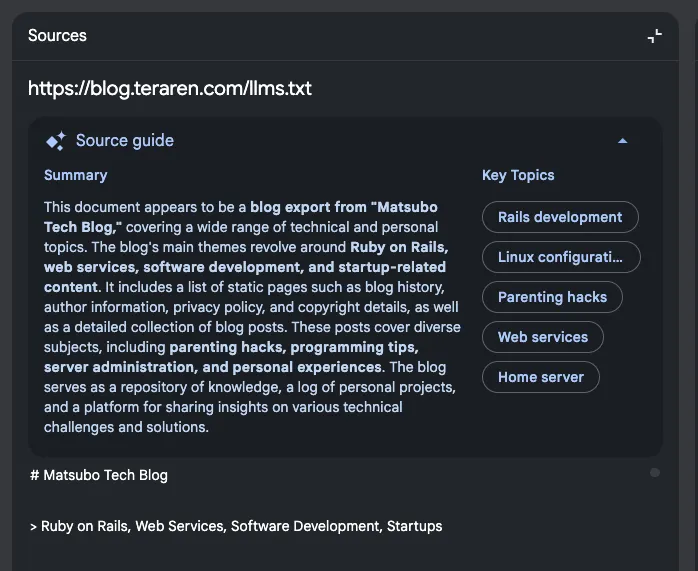
Task: Click the scroll indicator dot at right edge
Action: [655, 472]
